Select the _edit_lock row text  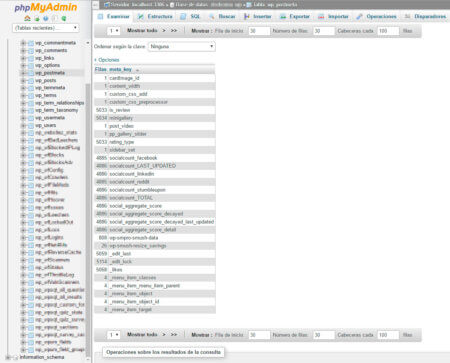[x=121, y=262]
